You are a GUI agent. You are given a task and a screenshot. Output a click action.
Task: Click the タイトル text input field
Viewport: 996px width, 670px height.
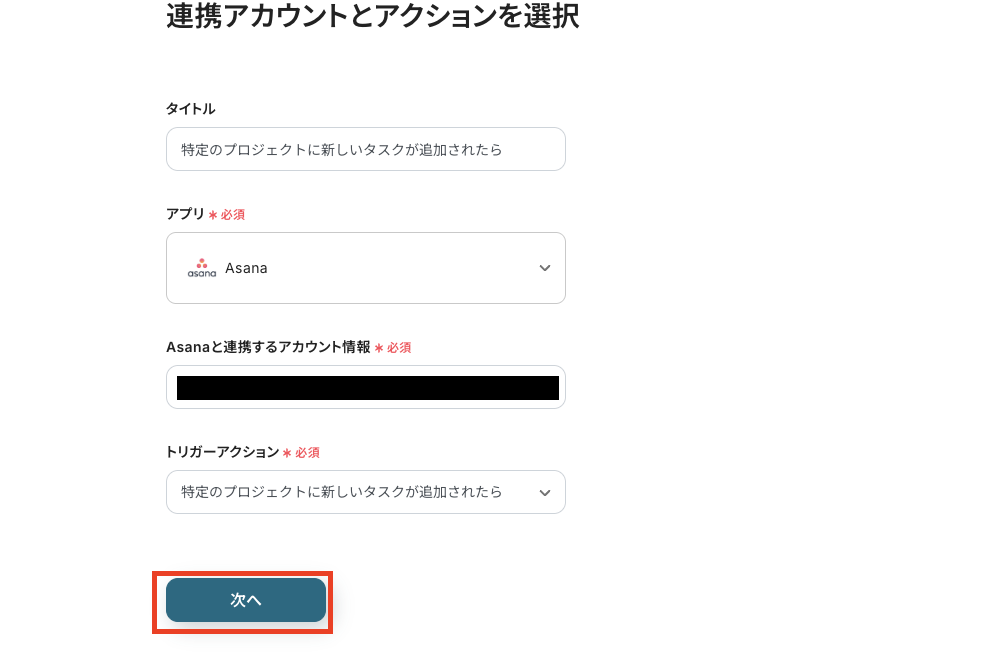365,149
